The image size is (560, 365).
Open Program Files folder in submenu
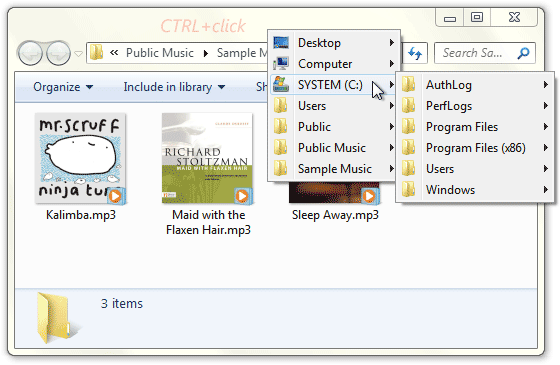pyautogui.click(x=475, y=127)
